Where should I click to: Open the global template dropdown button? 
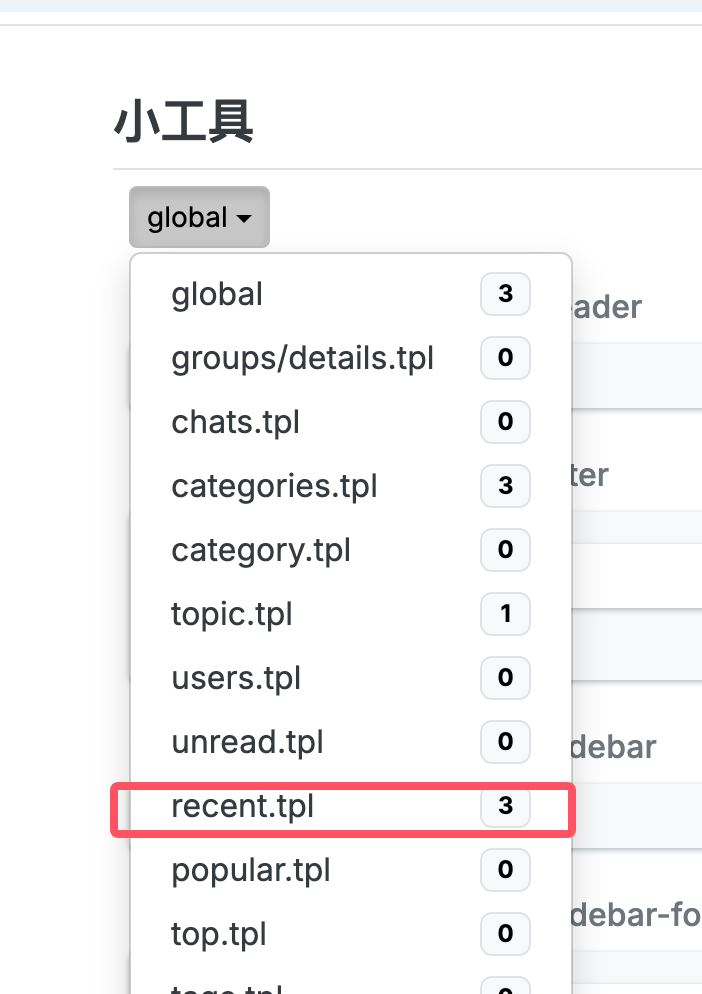[x=198, y=217]
